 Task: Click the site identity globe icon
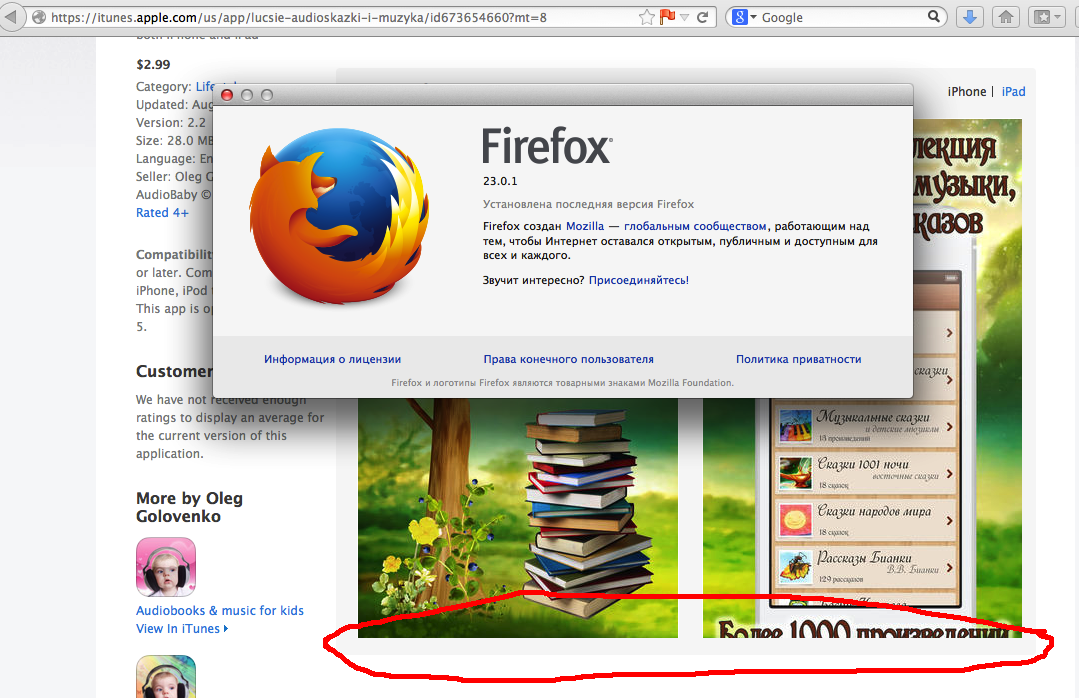(39, 17)
